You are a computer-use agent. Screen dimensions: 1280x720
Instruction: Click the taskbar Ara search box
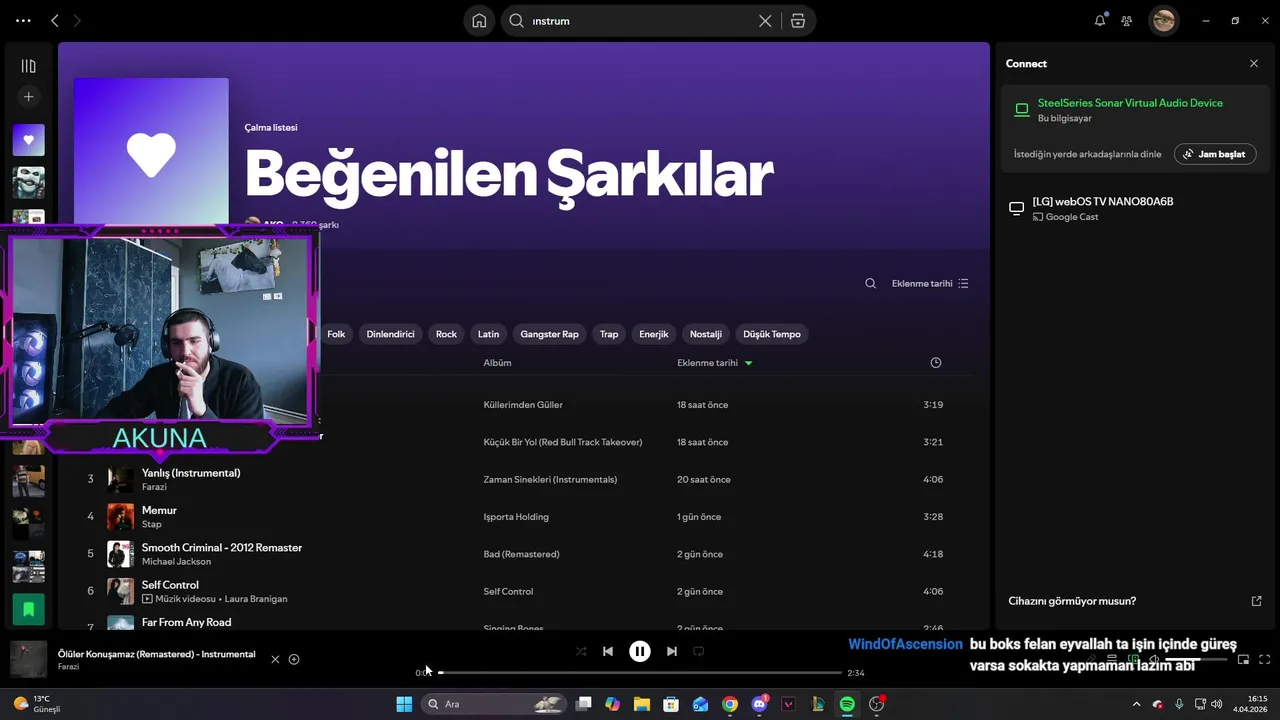click(494, 704)
